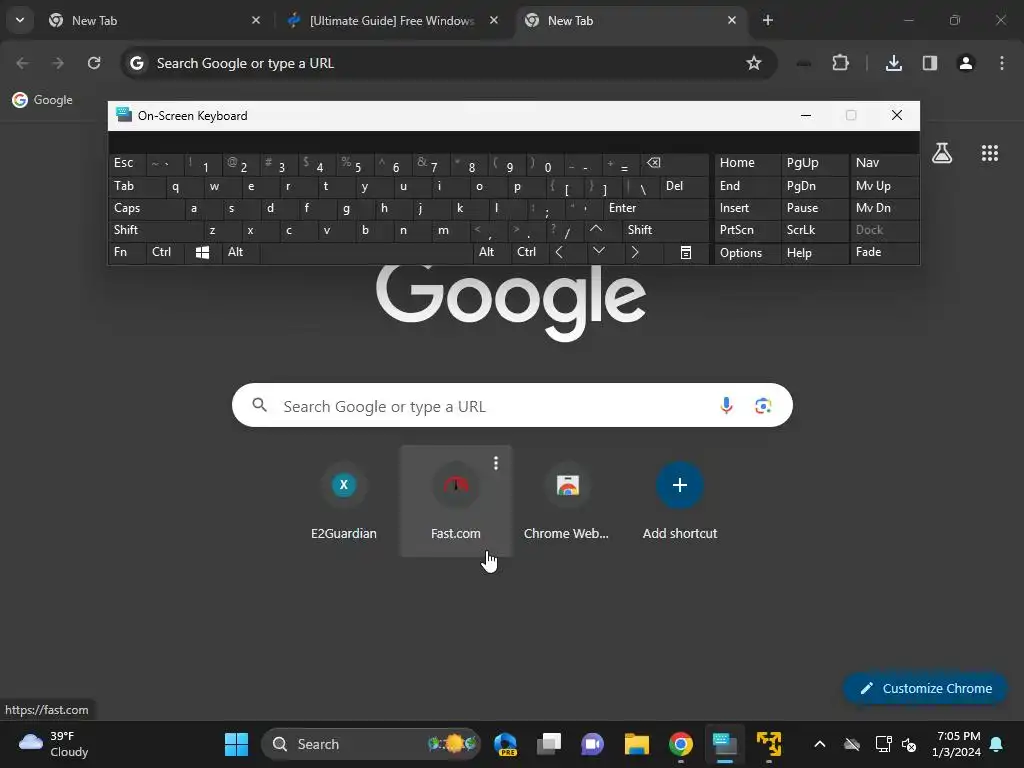Click the space bar on On-Screen Keyboard
The width and height of the screenshot is (1024, 768).
pos(366,253)
